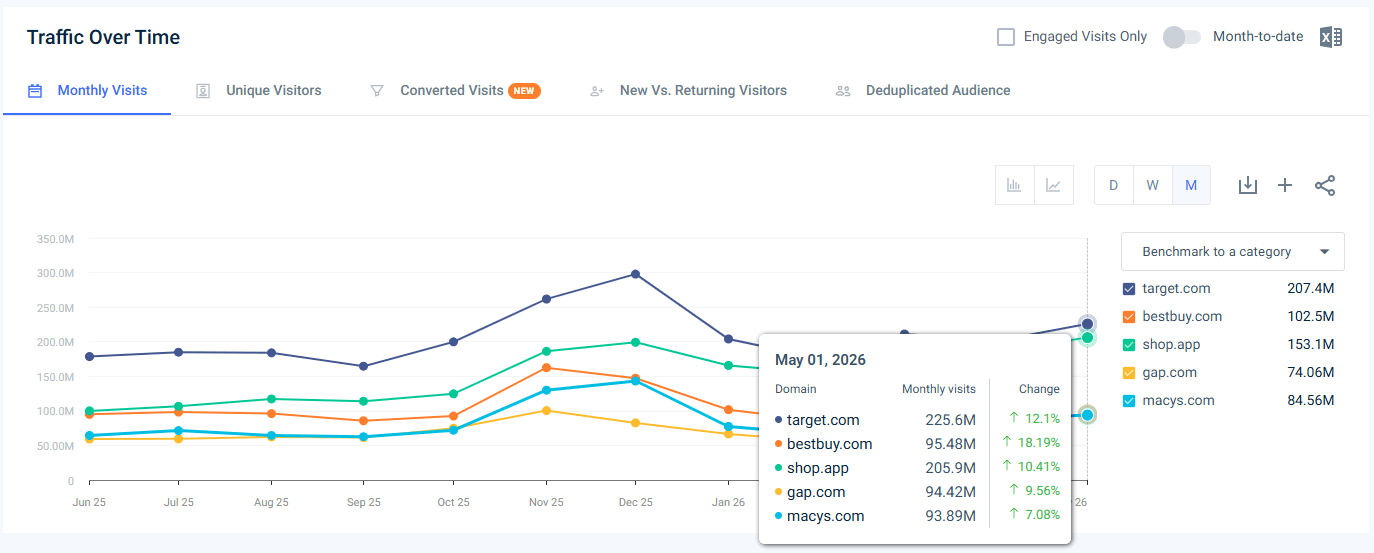This screenshot has width=1374, height=553.
Task: Click bestbuy.com row in tooltip
Action: [x=917, y=444]
